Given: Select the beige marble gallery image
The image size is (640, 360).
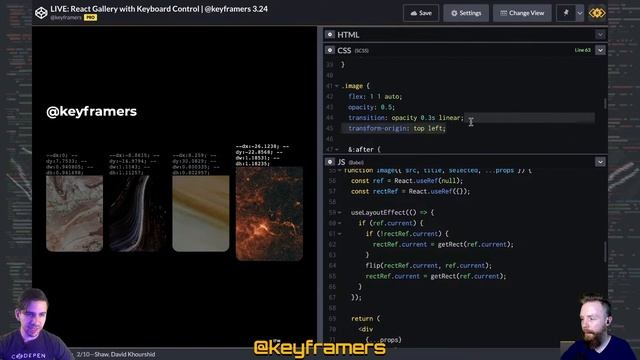Looking at the screenshot, I should point(74,213).
